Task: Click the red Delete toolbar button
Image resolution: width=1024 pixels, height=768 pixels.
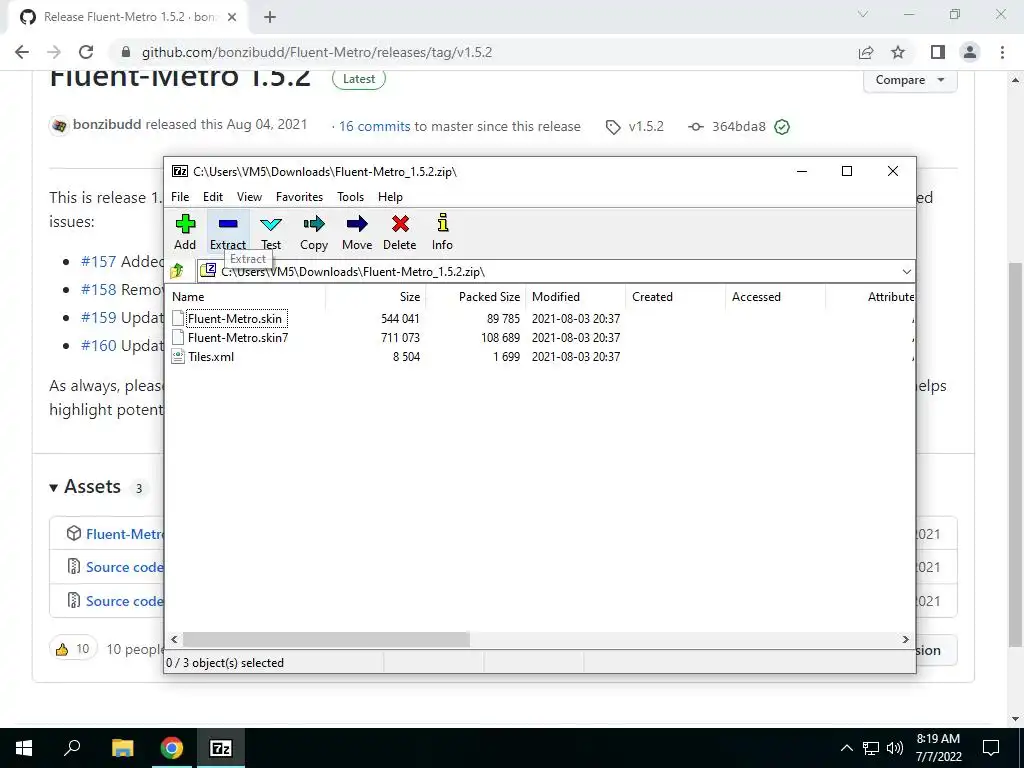Action: [x=400, y=232]
